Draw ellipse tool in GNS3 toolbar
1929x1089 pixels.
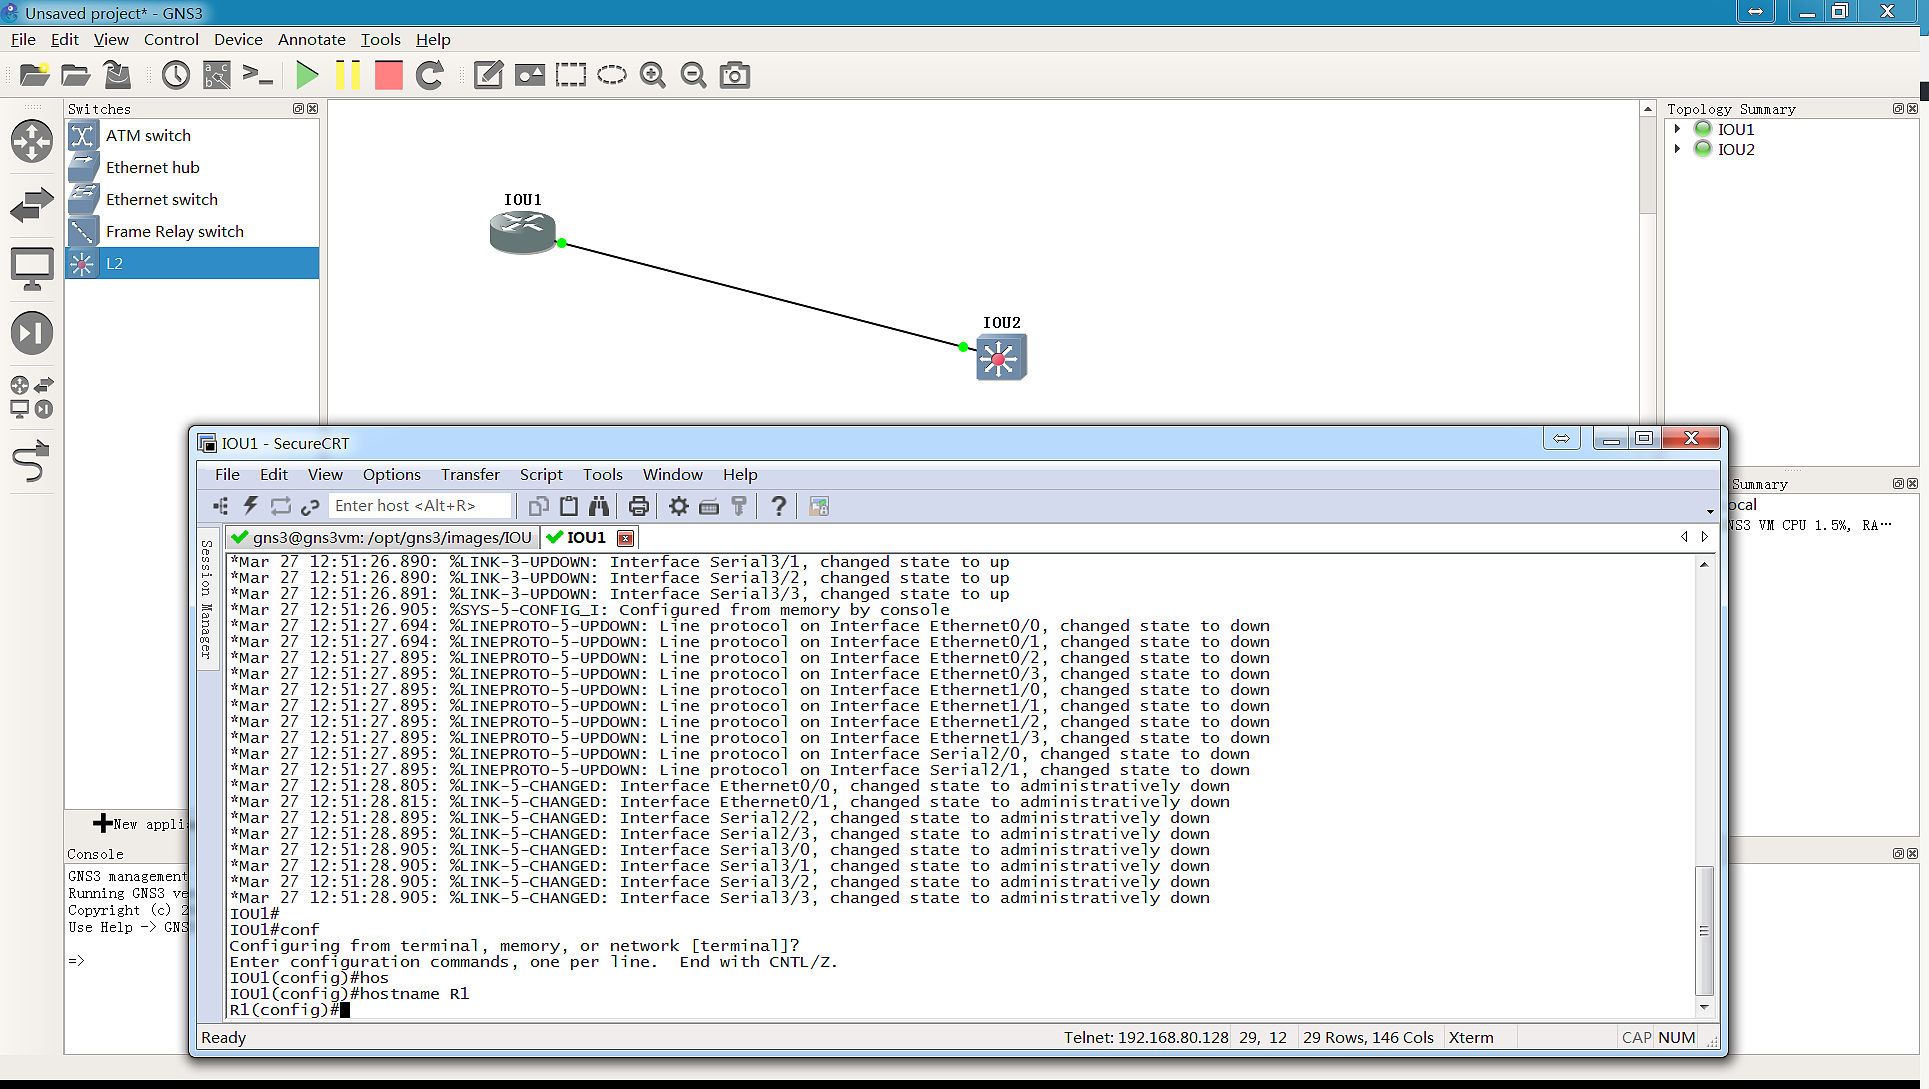(612, 75)
